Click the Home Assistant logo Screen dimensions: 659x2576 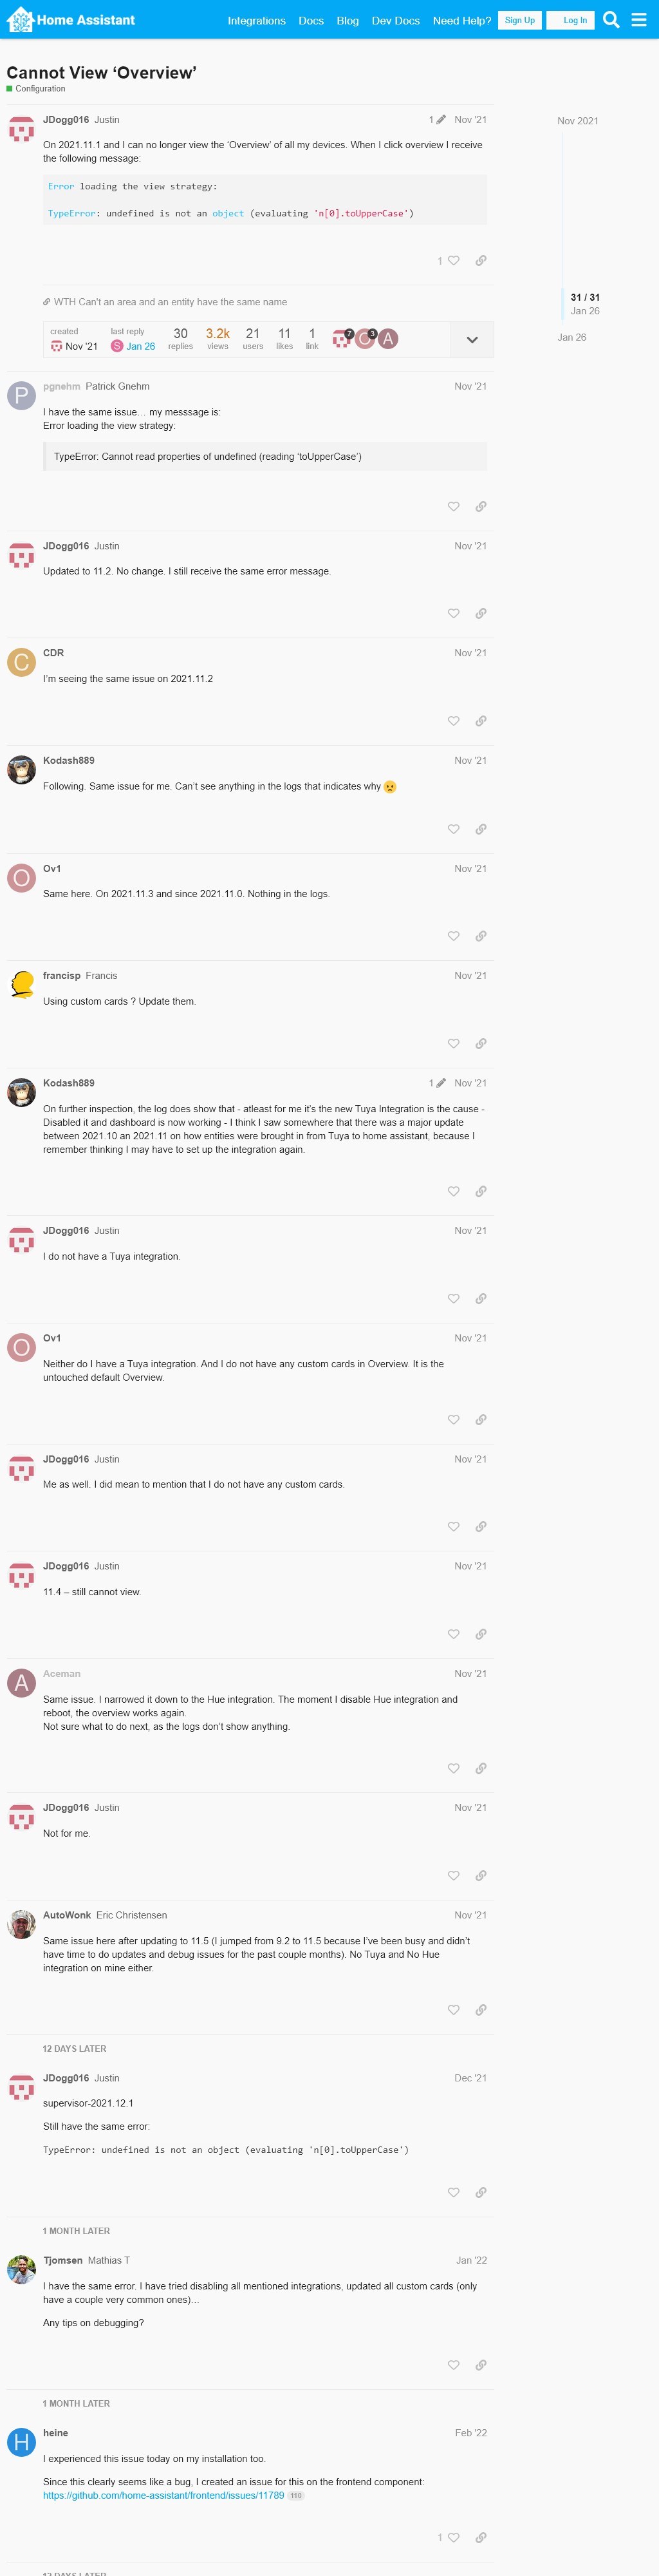point(71,20)
